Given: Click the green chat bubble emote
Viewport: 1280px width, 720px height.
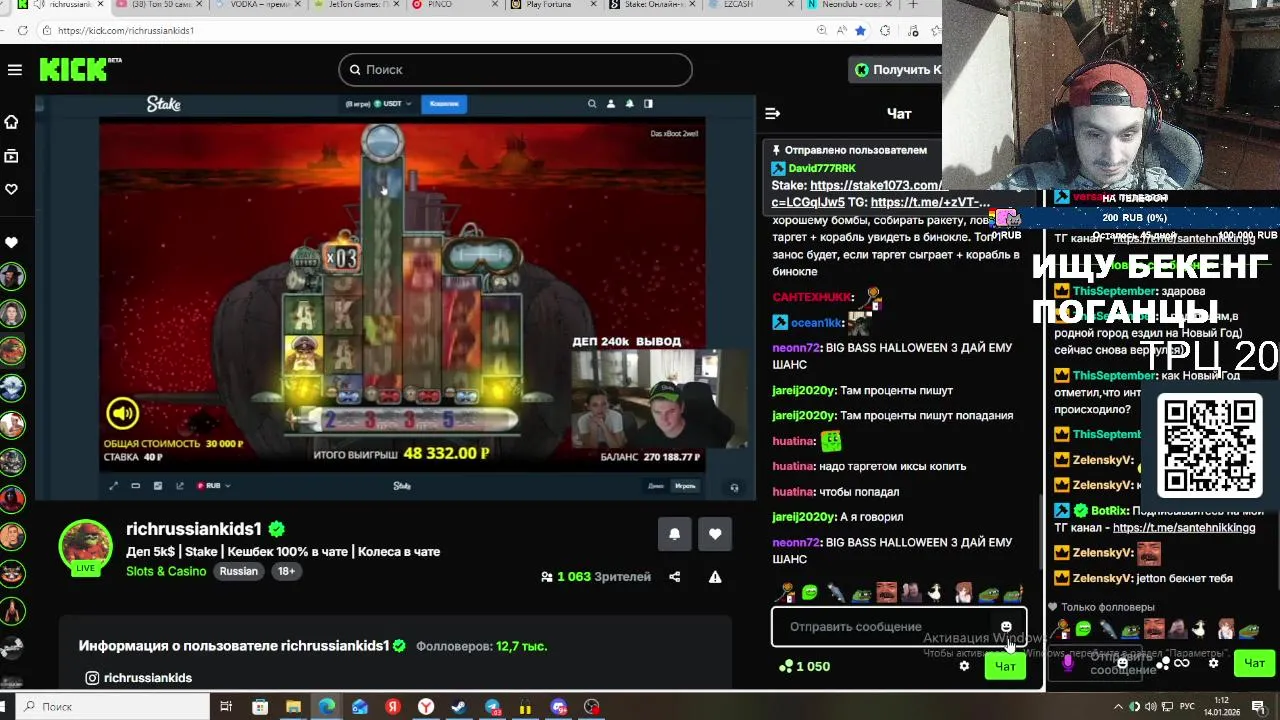Looking at the screenshot, I should (x=810, y=593).
